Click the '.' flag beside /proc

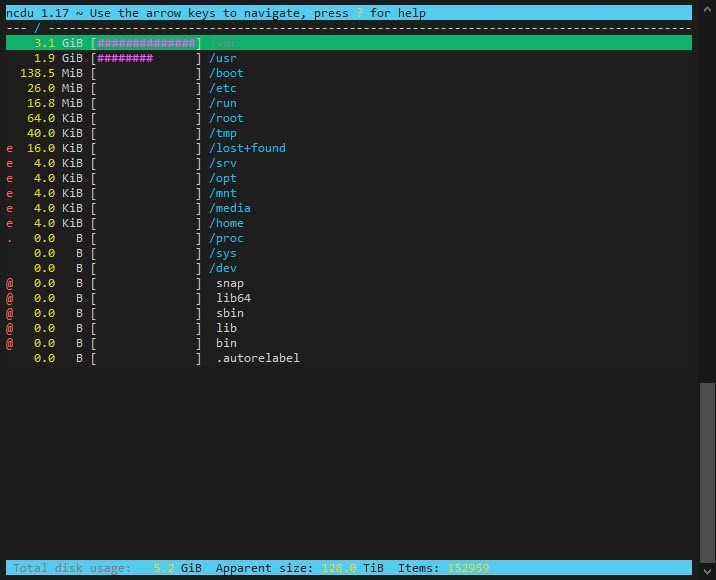click(x=10, y=238)
